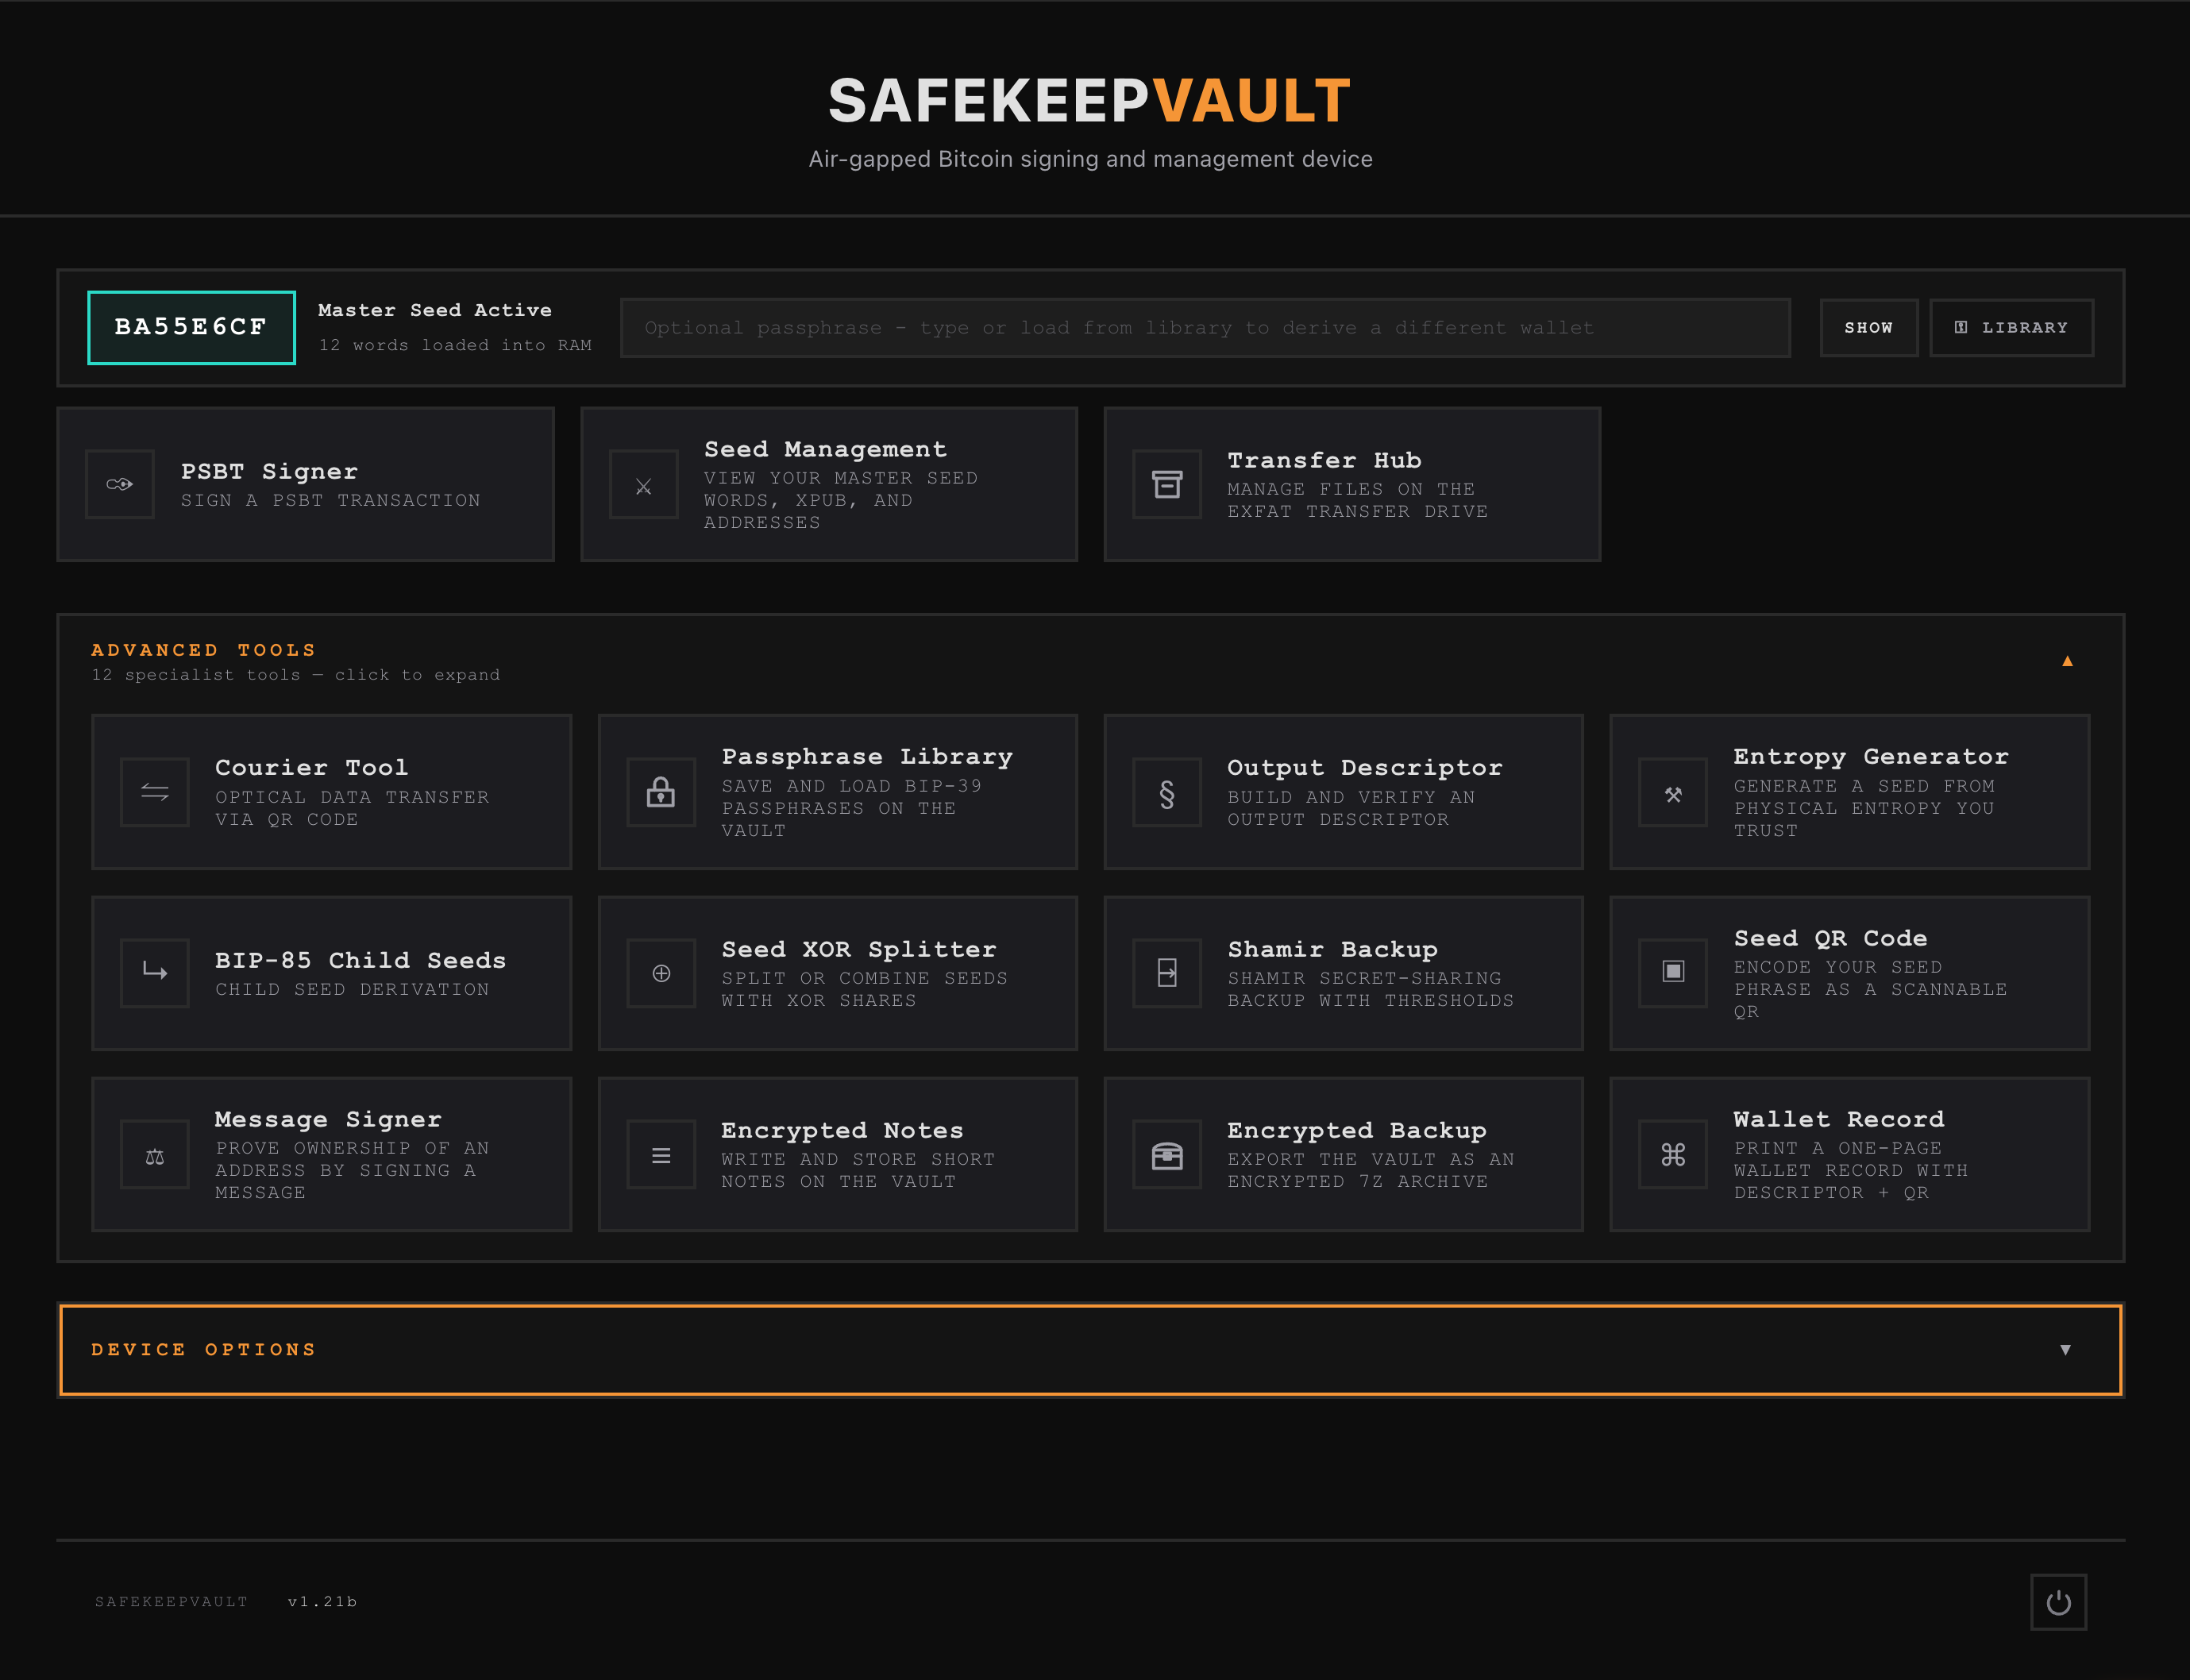Click the Seed QR Code square icon
The image size is (2190, 1680).
point(1673,973)
